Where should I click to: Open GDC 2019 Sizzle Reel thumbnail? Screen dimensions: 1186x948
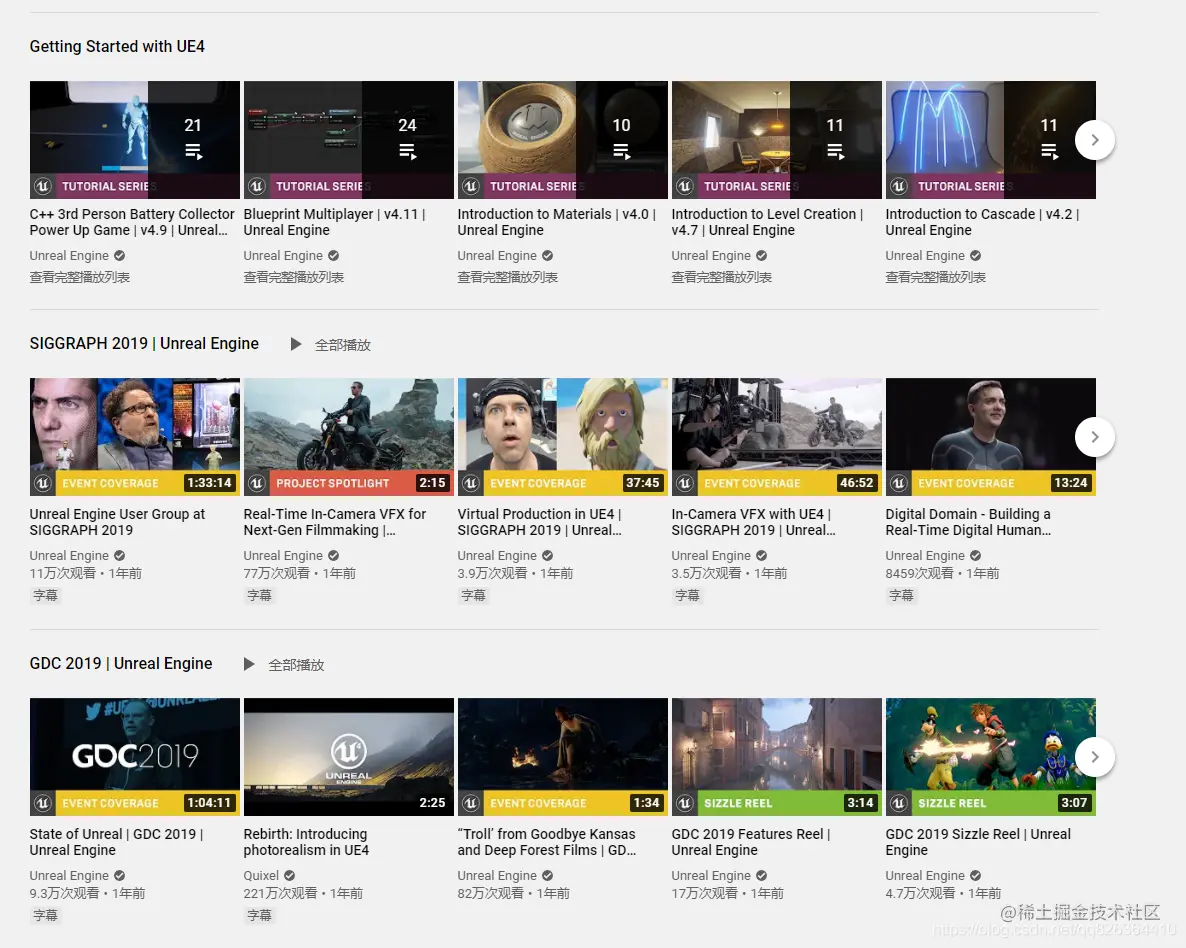tap(991, 757)
